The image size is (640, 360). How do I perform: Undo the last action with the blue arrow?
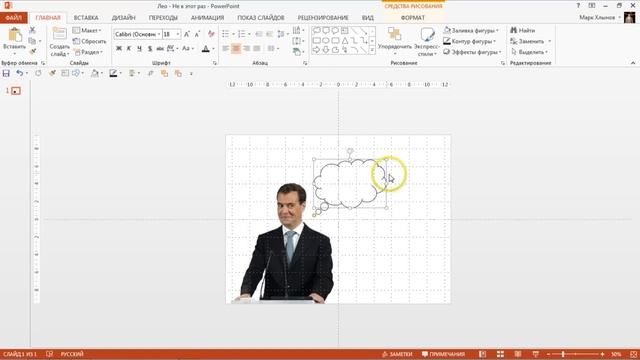pos(20,73)
